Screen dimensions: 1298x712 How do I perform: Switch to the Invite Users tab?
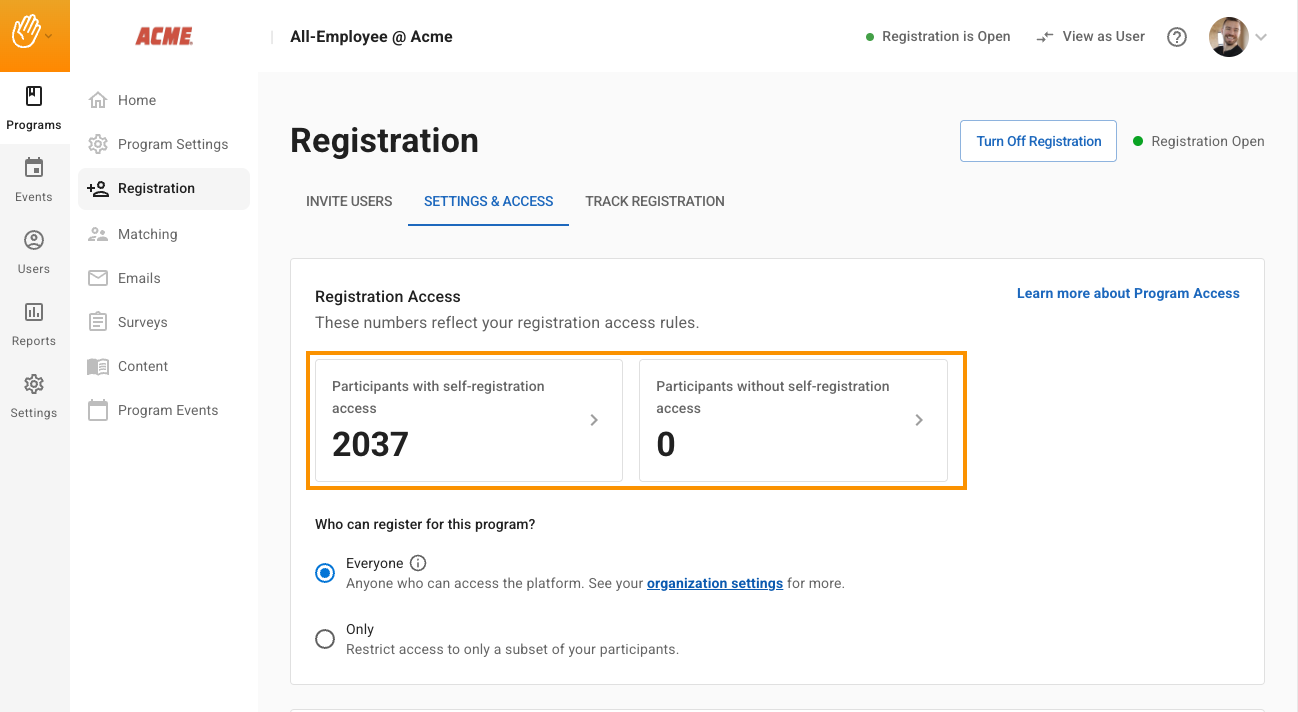point(349,201)
